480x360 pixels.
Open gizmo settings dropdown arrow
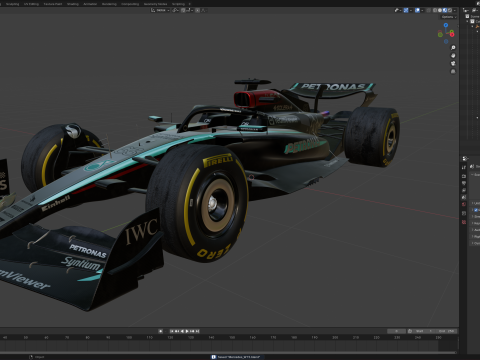(x=411, y=10)
